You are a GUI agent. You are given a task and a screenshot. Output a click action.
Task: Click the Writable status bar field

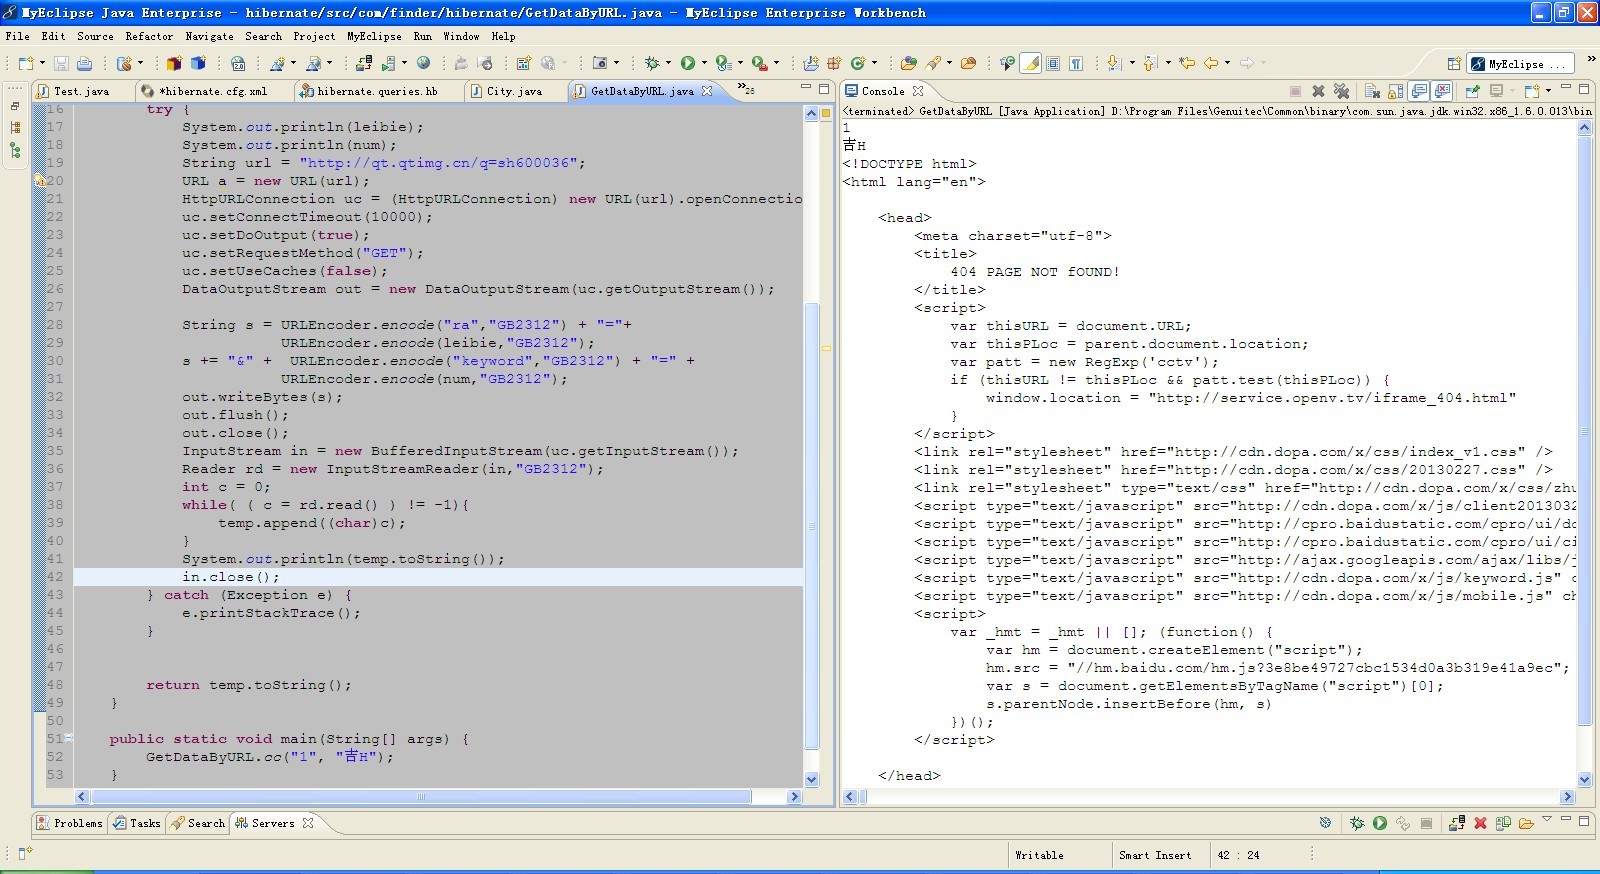coord(1040,855)
